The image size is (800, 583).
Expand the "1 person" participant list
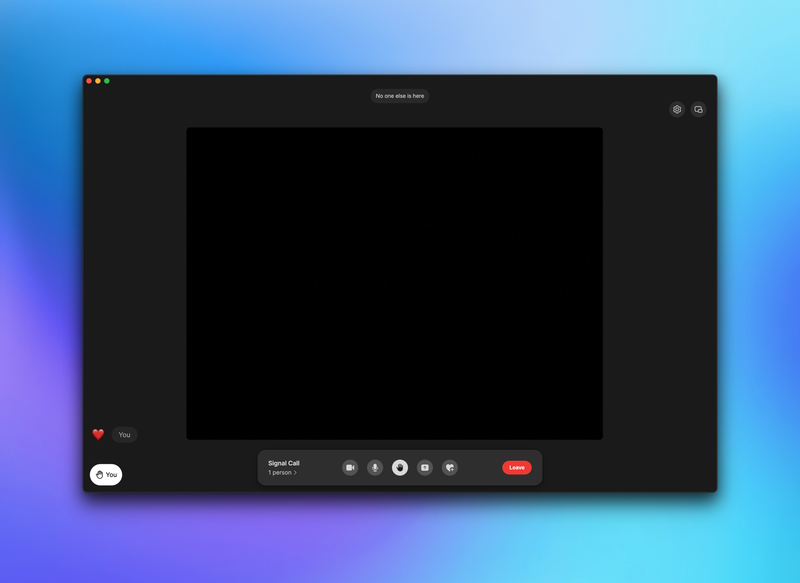(282, 472)
